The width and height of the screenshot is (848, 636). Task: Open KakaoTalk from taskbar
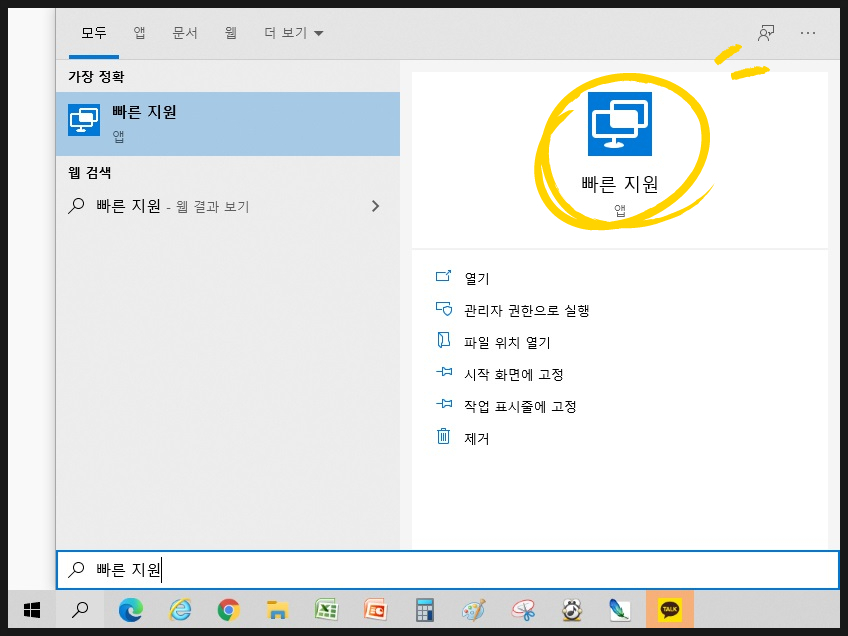(x=670, y=610)
